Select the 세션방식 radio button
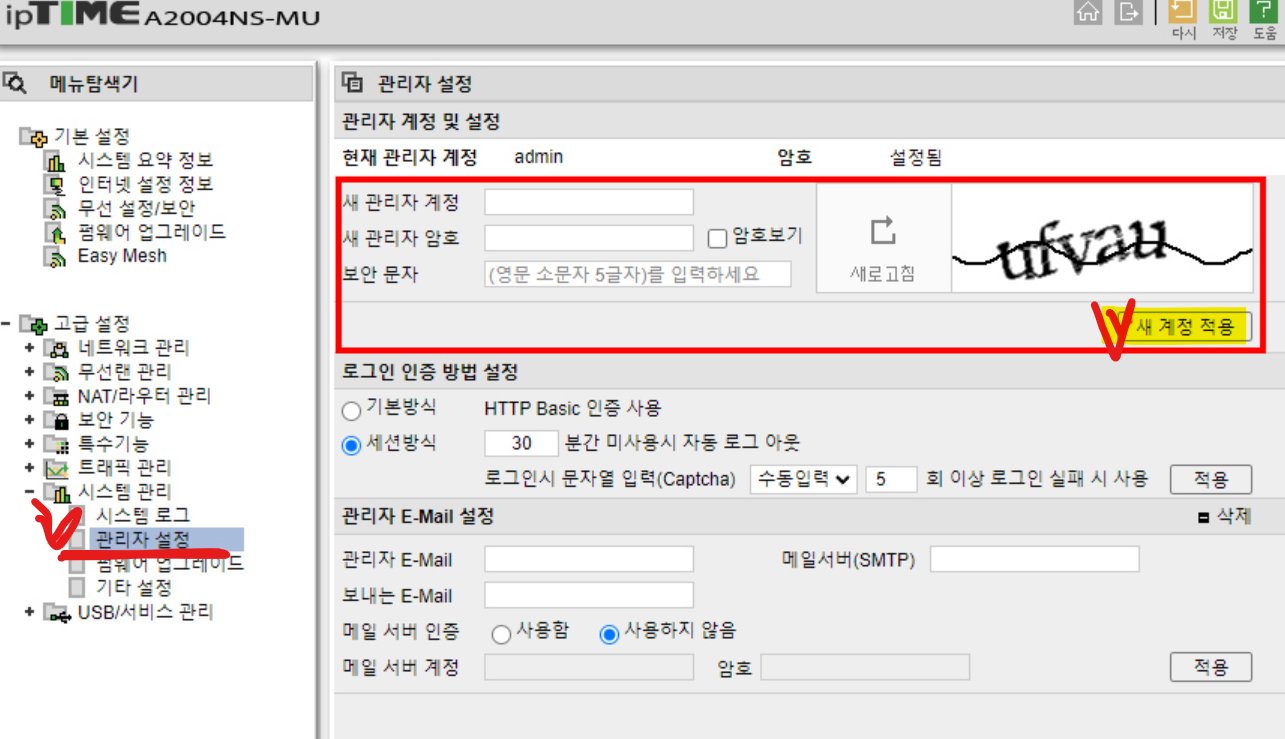 [351, 445]
